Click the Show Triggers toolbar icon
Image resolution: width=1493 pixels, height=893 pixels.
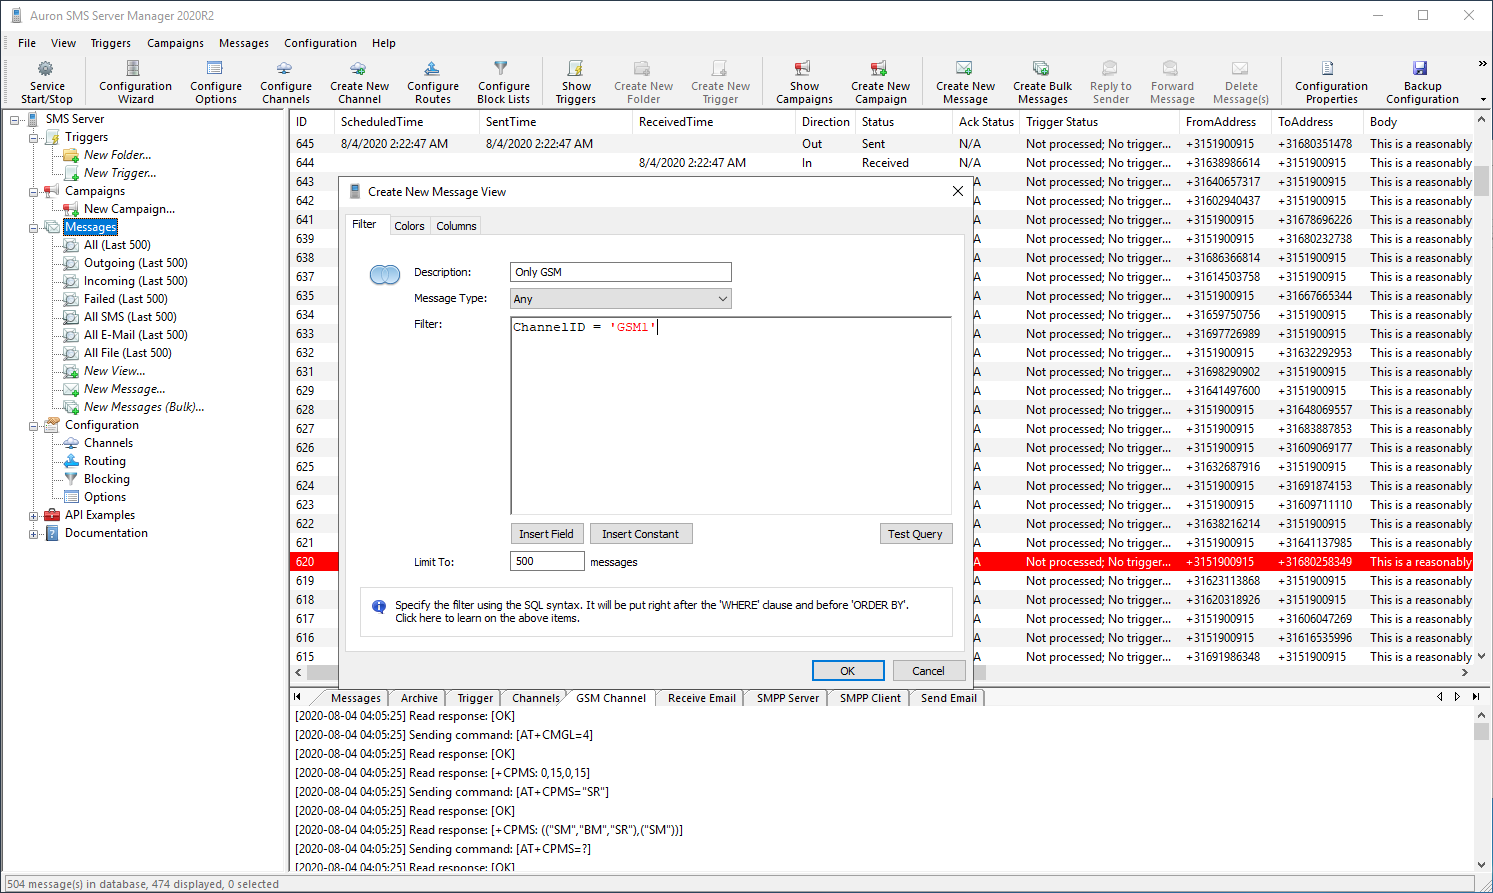(575, 69)
